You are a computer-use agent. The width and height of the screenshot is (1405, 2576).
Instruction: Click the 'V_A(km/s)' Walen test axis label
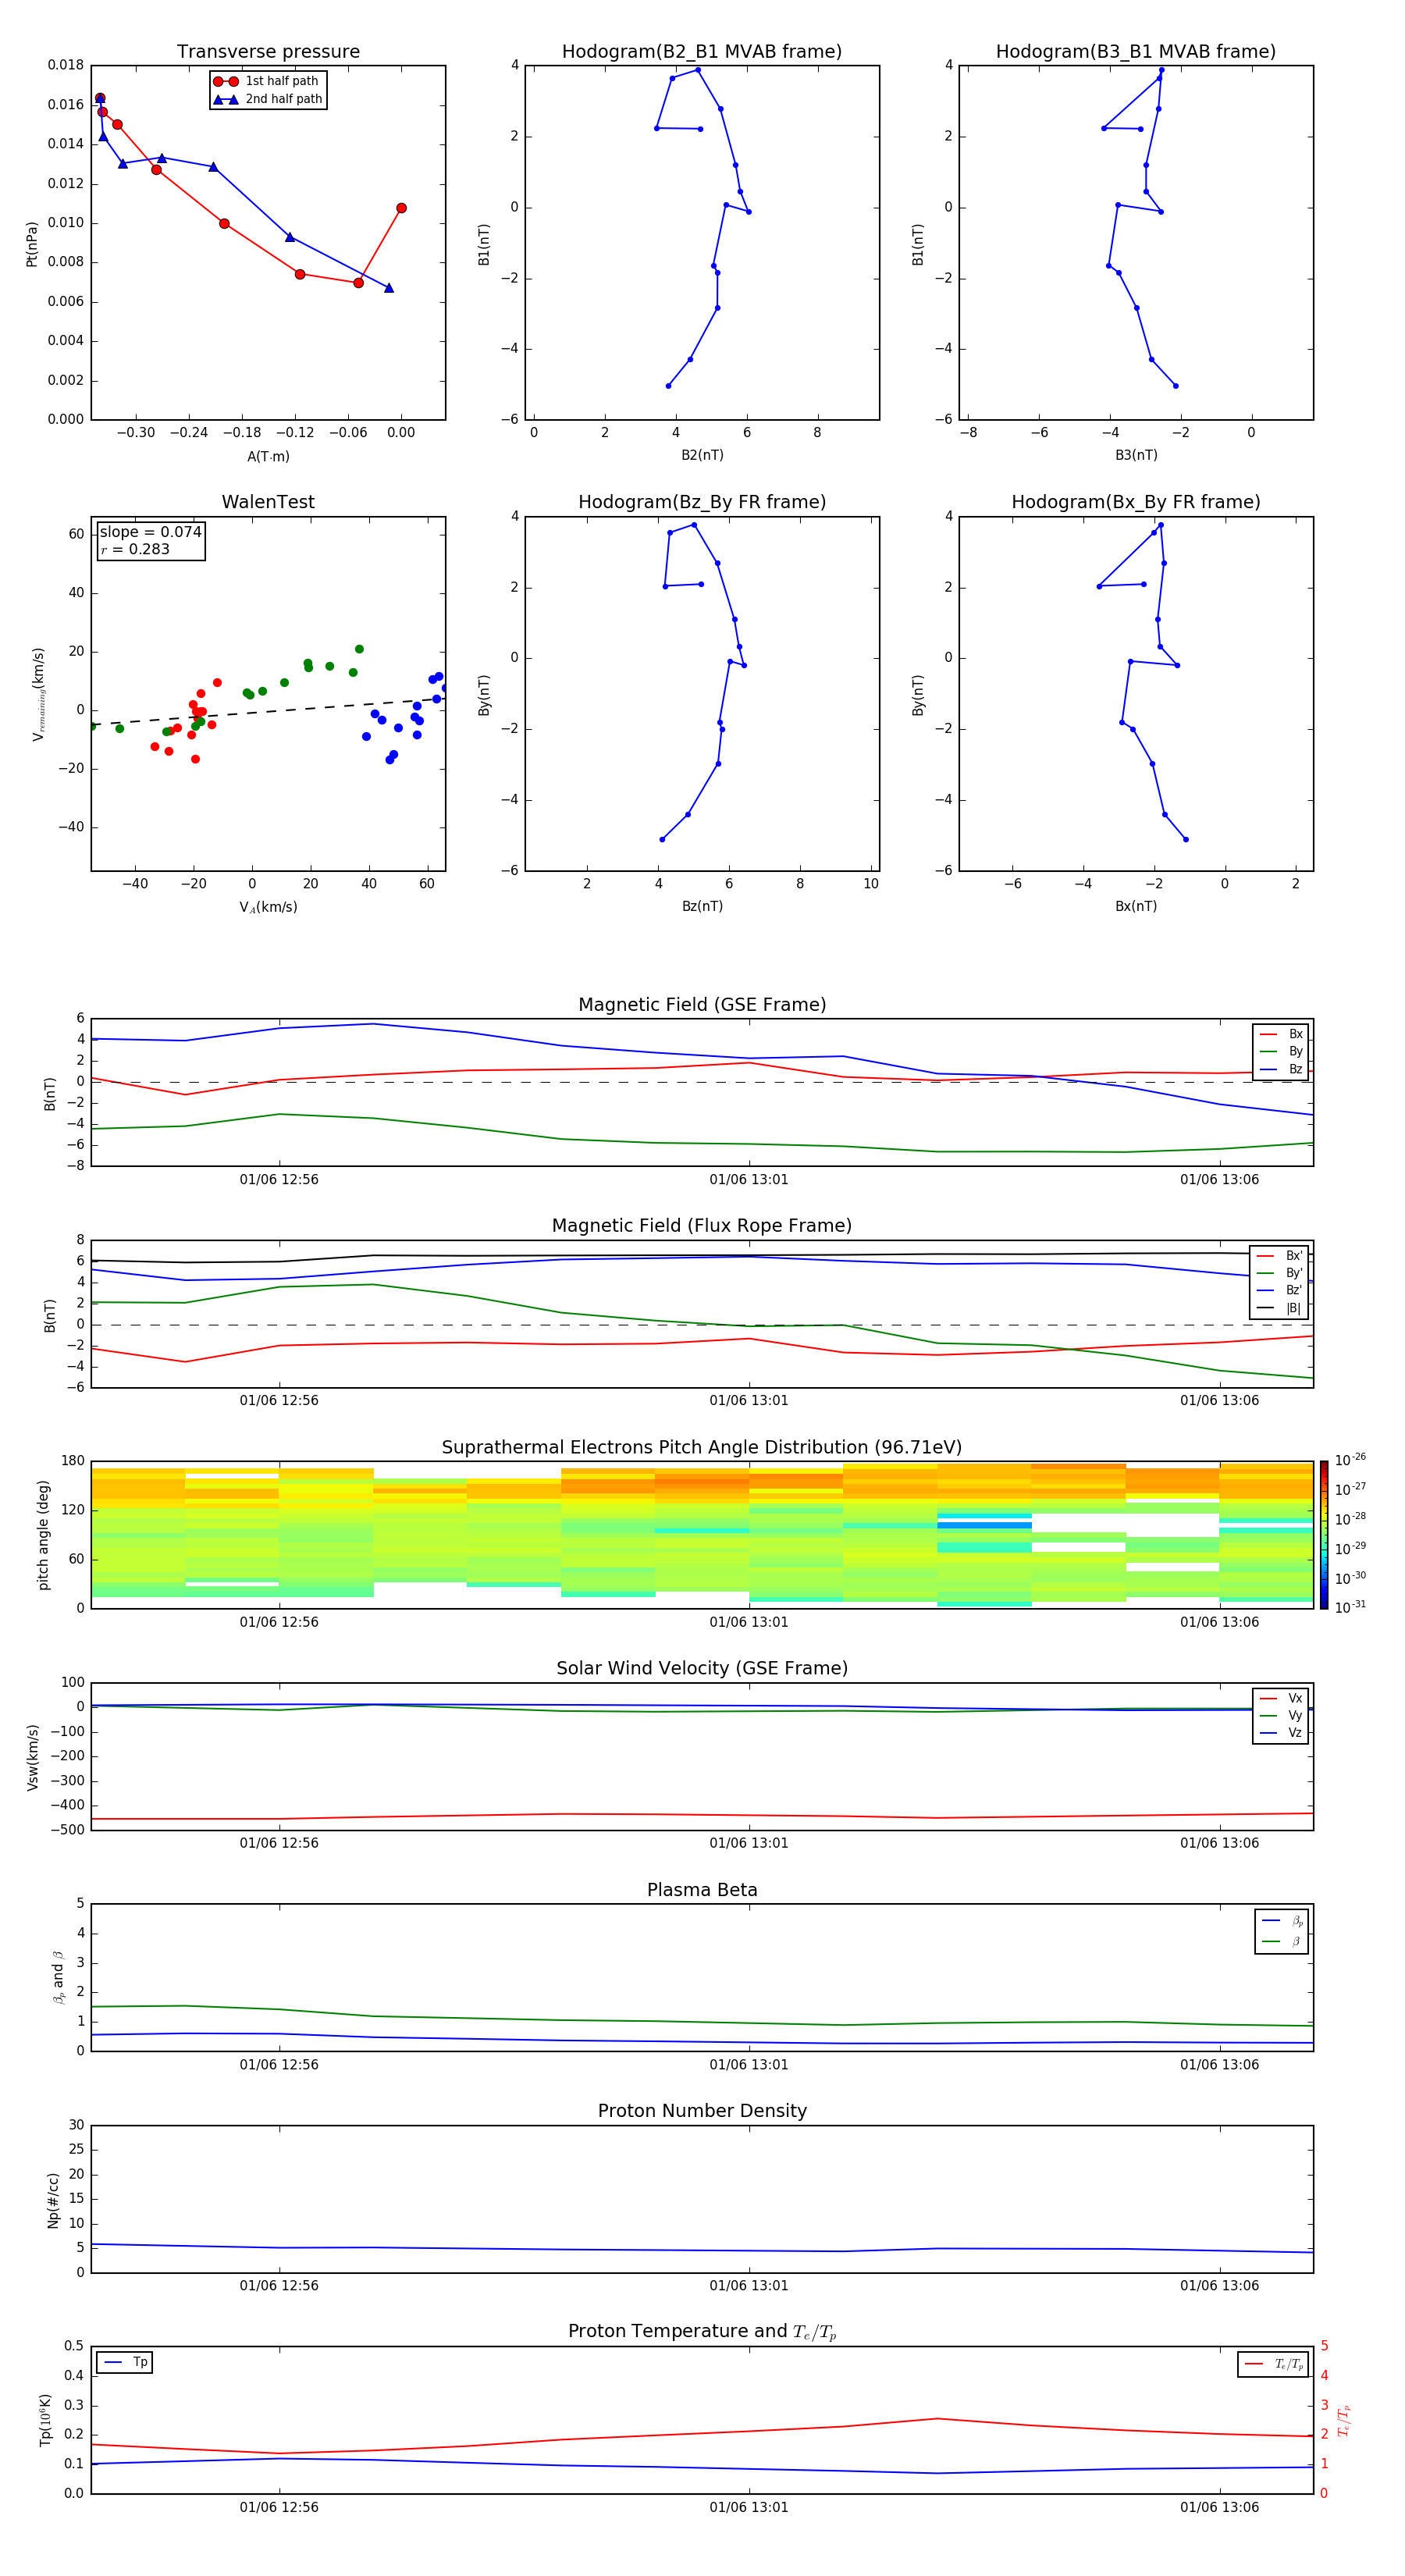(x=268, y=907)
